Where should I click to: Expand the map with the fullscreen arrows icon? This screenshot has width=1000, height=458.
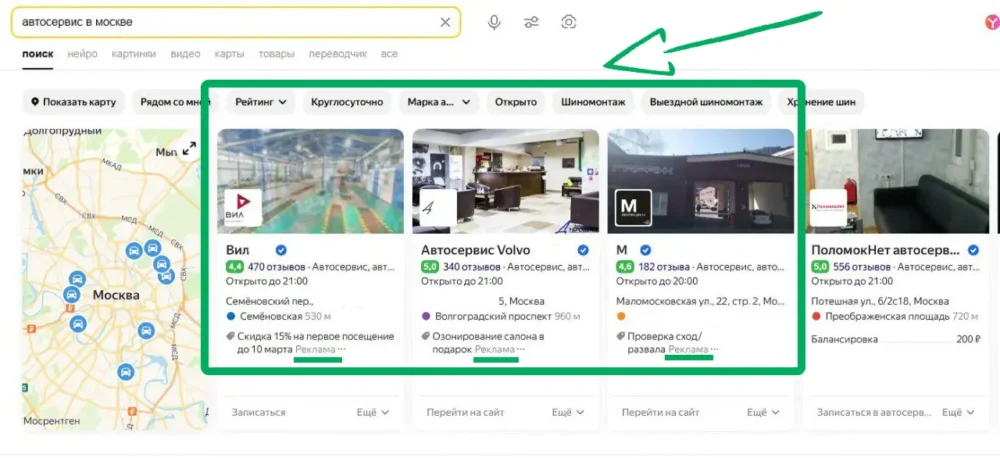pyautogui.click(x=189, y=149)
